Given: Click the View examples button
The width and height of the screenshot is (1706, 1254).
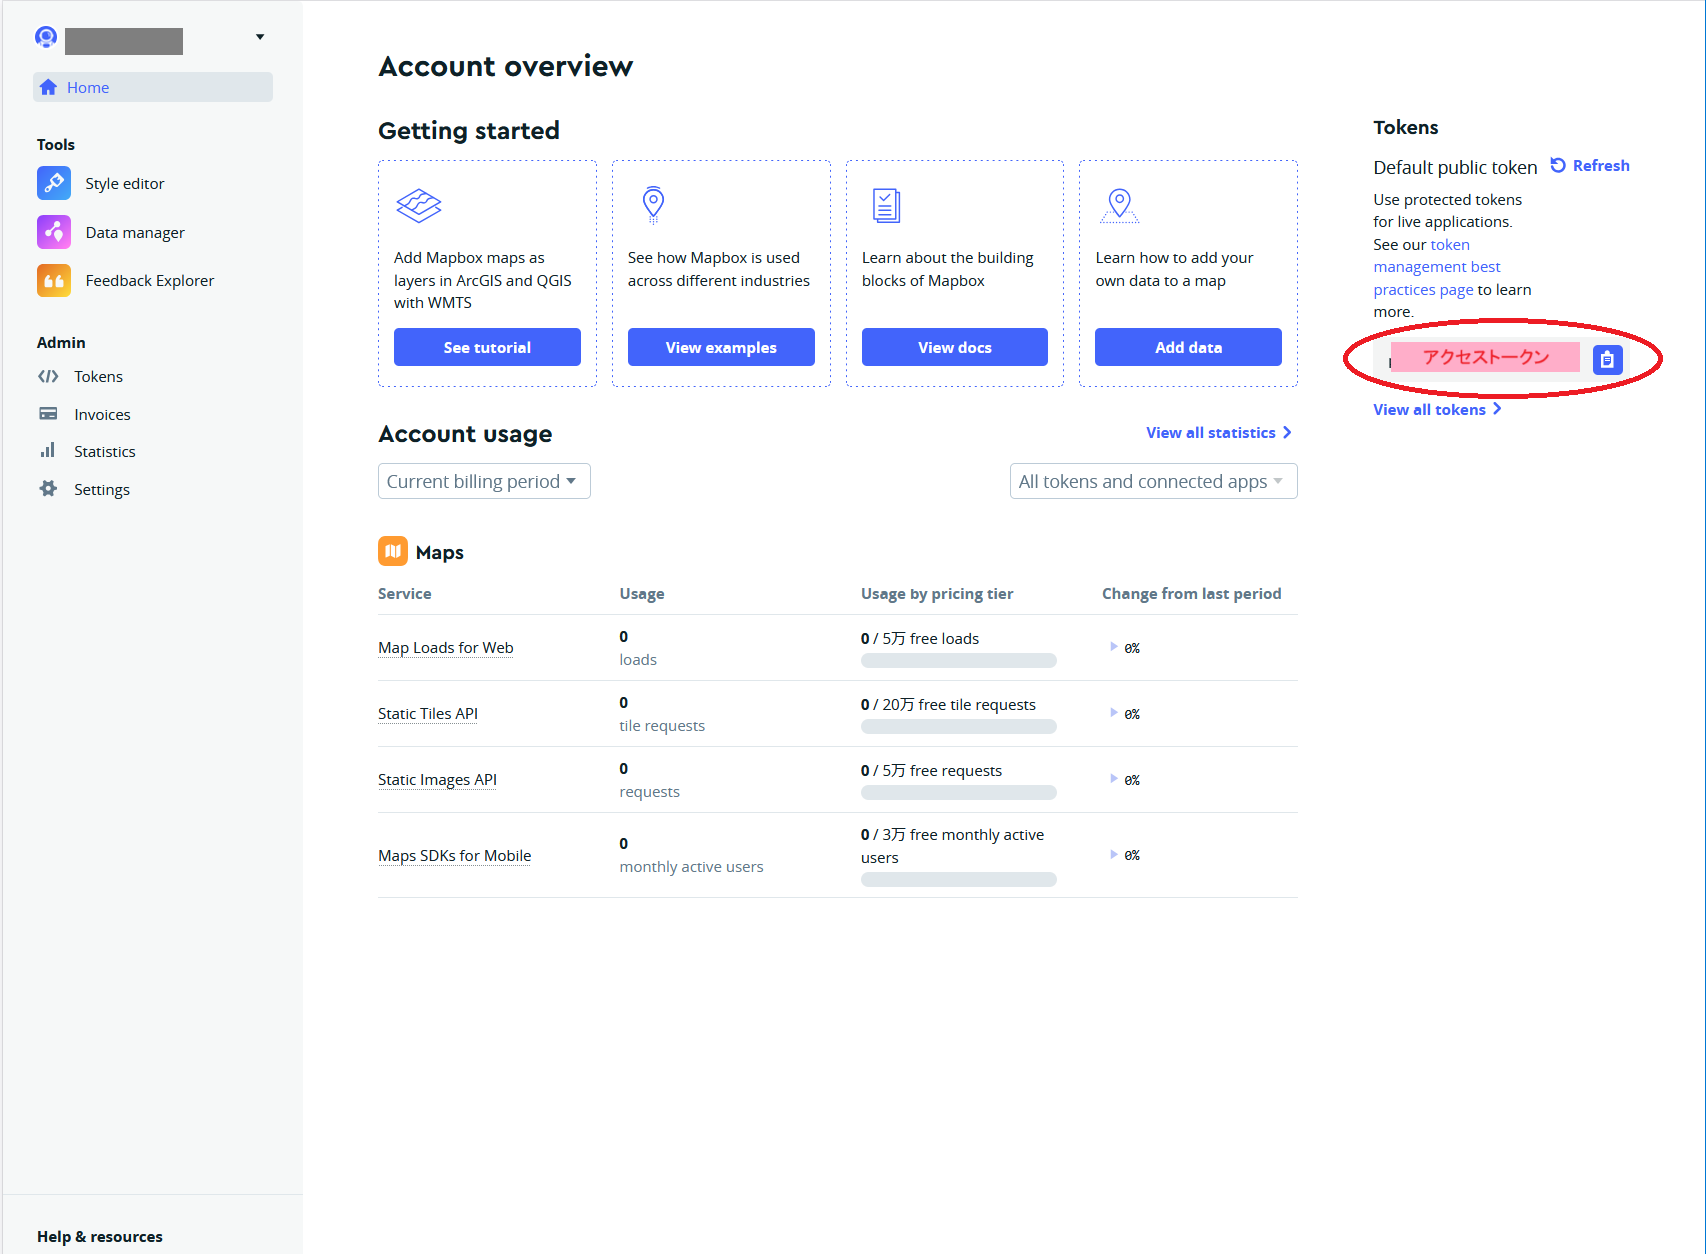Looking at the screenshot, I should (x=721, y=347).
